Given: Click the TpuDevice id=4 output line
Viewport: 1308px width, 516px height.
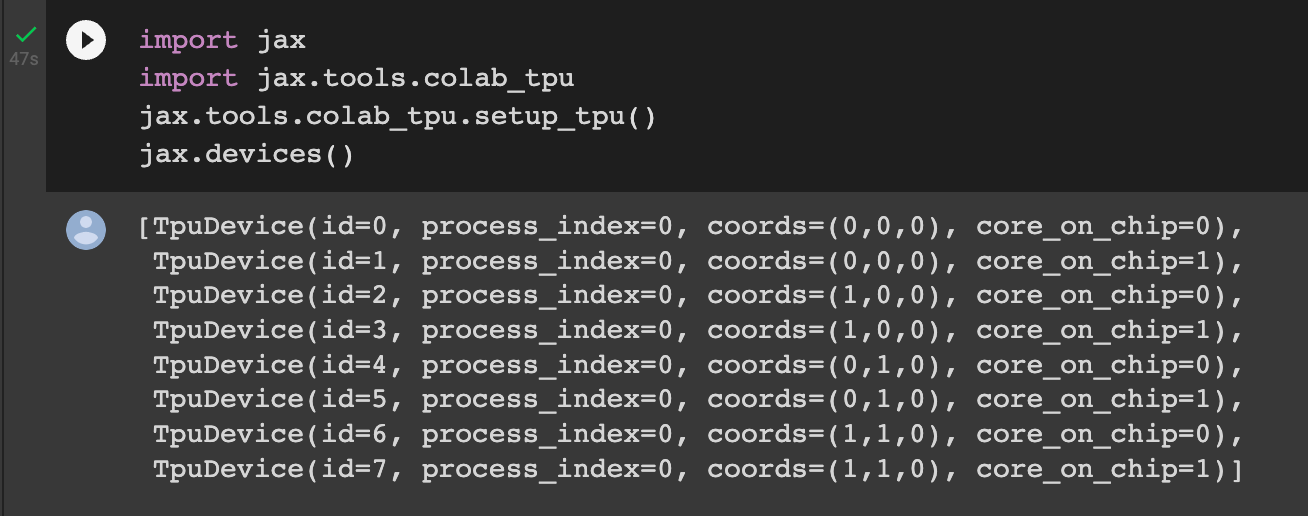Looking at the screenshot, I should [697, 365].
